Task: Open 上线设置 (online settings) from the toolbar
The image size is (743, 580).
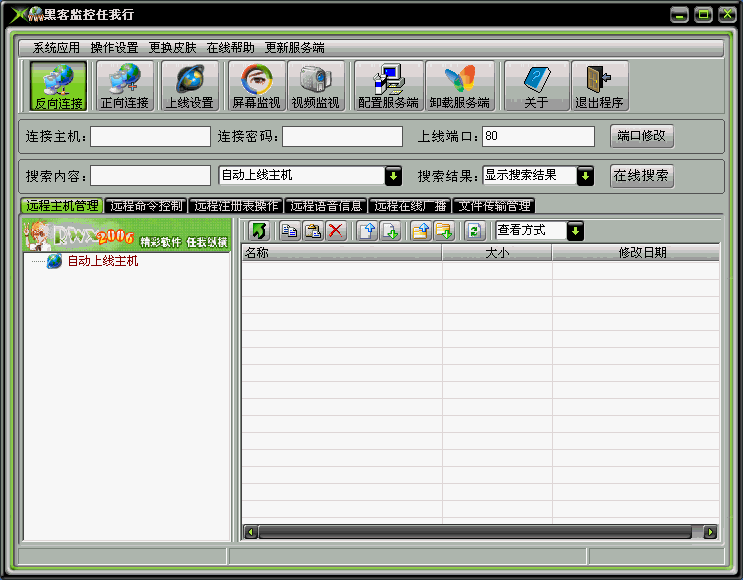Action: pyautogui.click(x=190, y=86)
